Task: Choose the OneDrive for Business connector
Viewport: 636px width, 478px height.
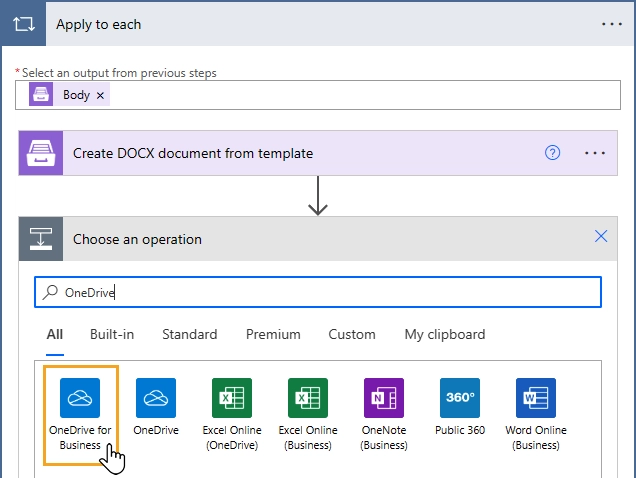Action: pos(81,415)
